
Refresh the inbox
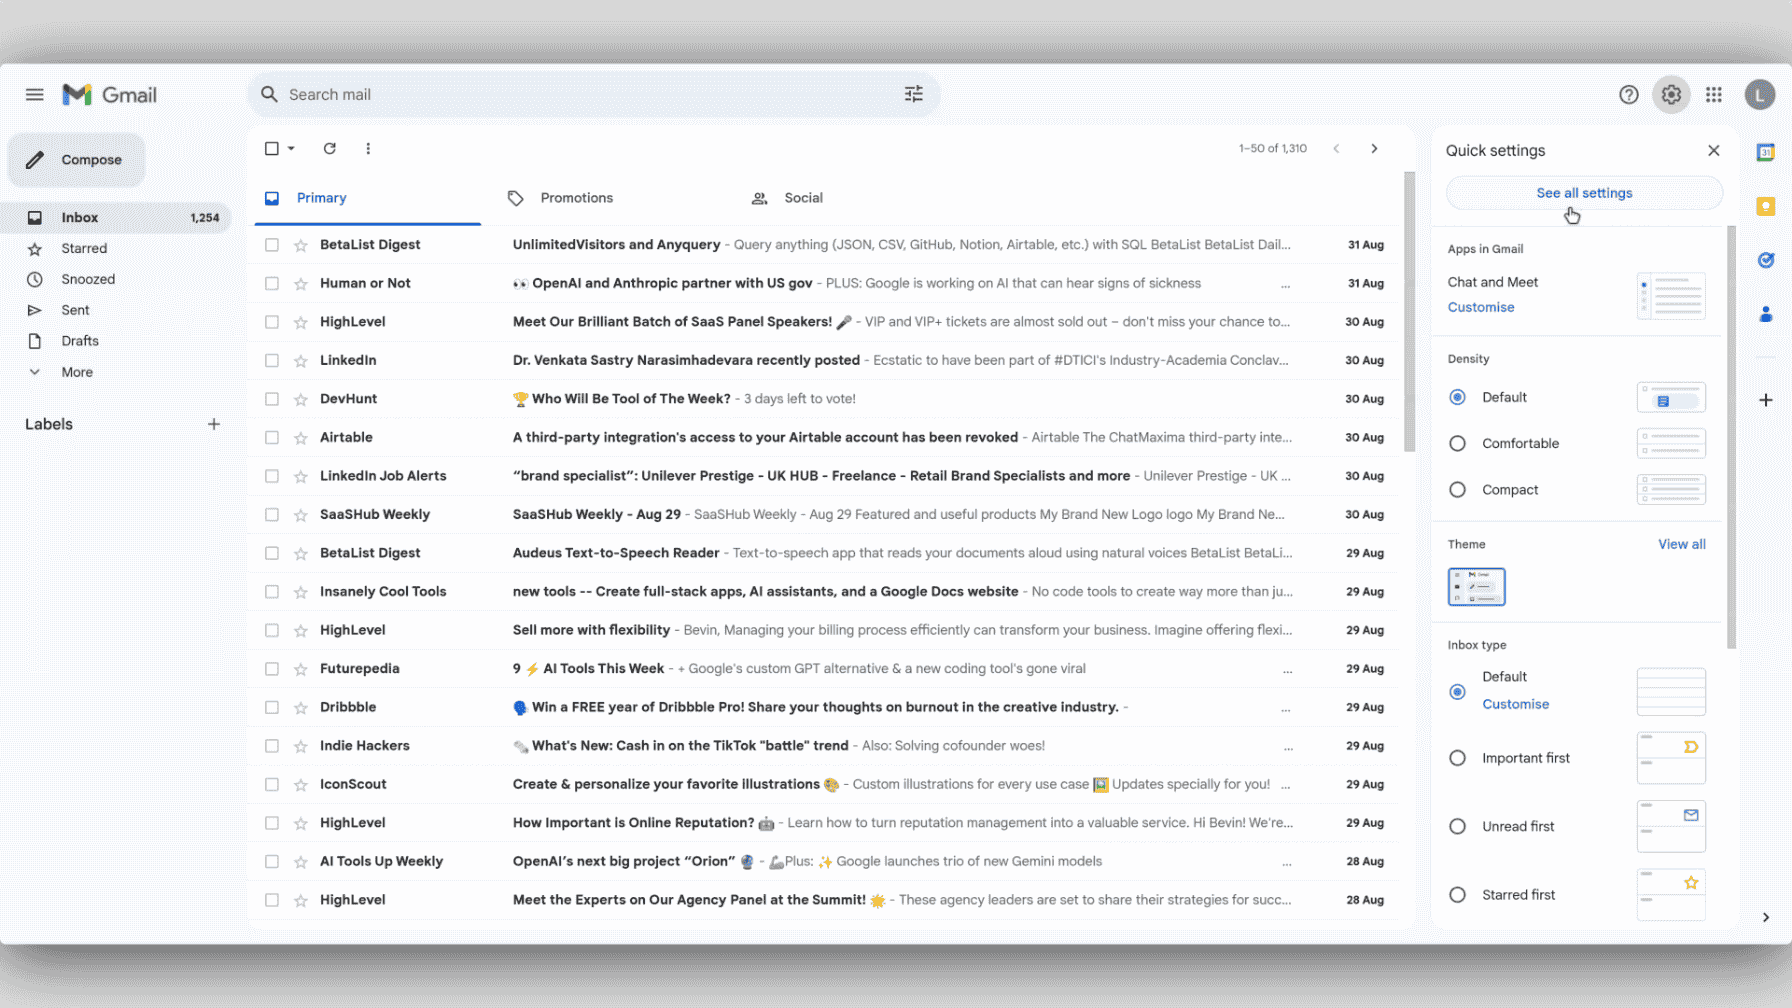pyautogui.click(x=330, y=148)
